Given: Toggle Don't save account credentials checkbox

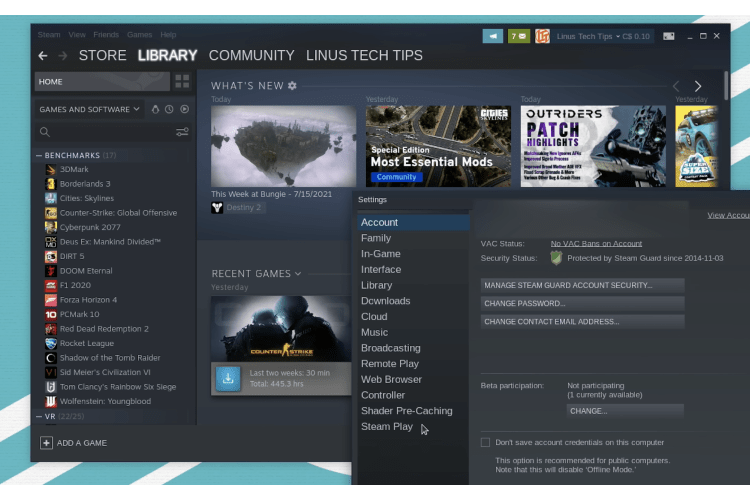Looking at the screenshot, I should (485, 443).
